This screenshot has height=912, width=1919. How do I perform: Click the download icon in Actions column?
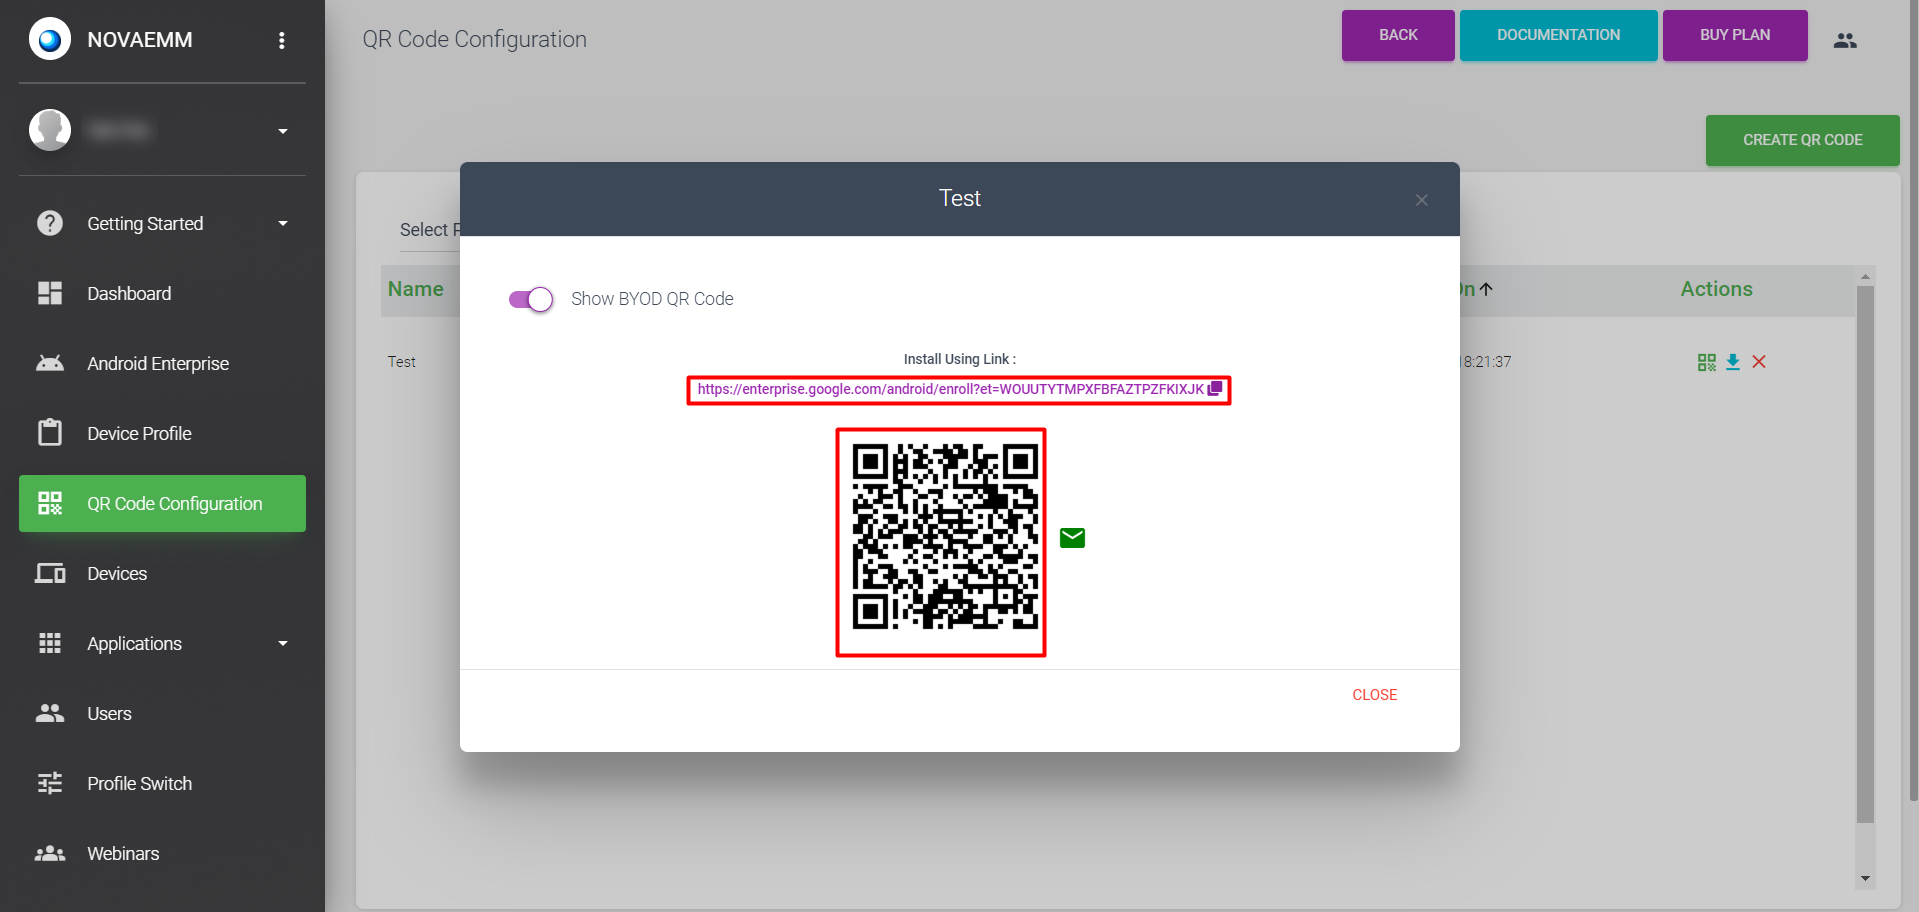(1733, 362)
